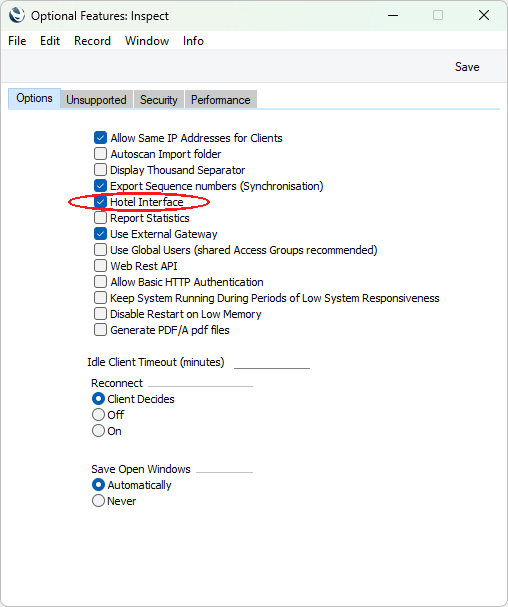The image size is (508, 607).
Task: Open the Info menu
Action: 193,41
